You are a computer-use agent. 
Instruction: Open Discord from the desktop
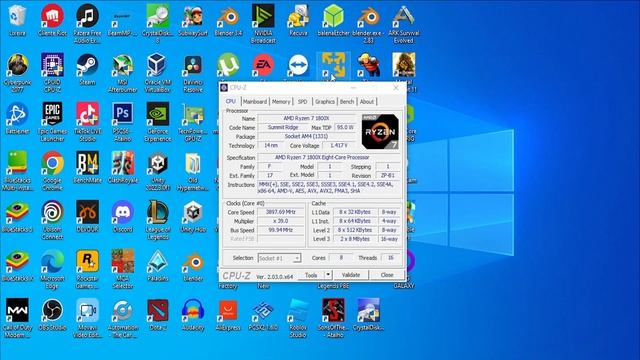pyautogui.click(x=122, y=216)
